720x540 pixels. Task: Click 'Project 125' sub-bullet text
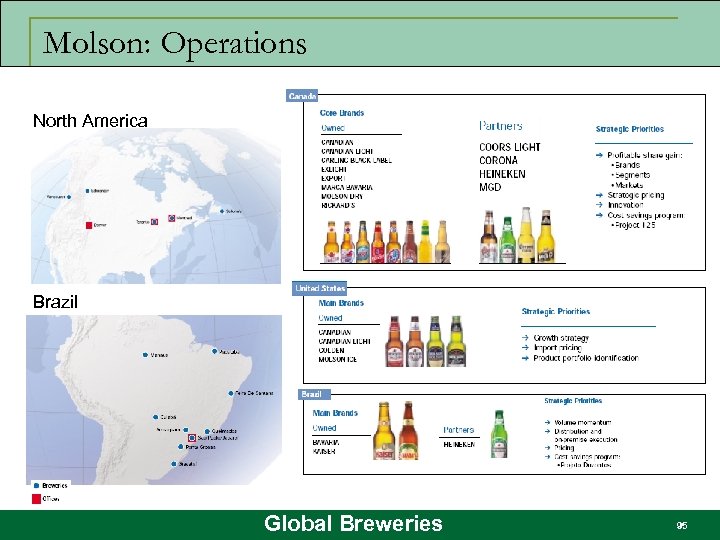tap(635, 225)
